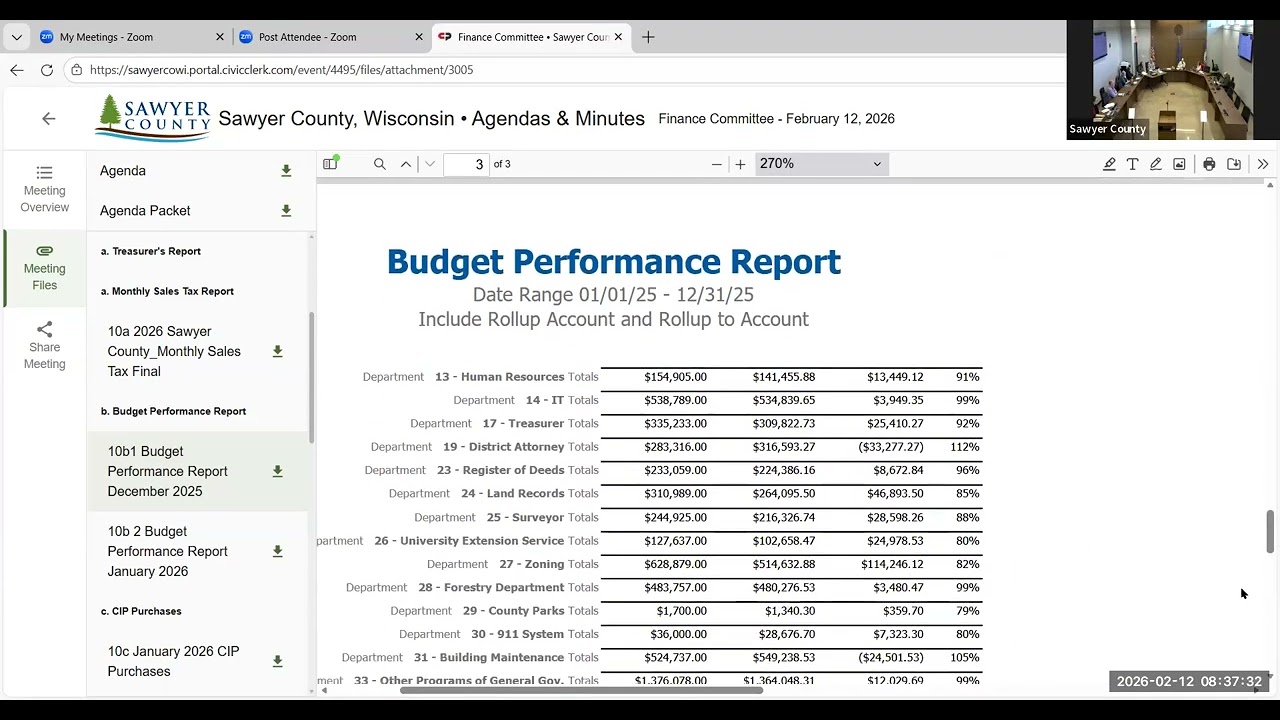Viewport: 1280px width, 720px height.
Task: Reload the current page
Action: pyautogui.click(x=47, y=70)
